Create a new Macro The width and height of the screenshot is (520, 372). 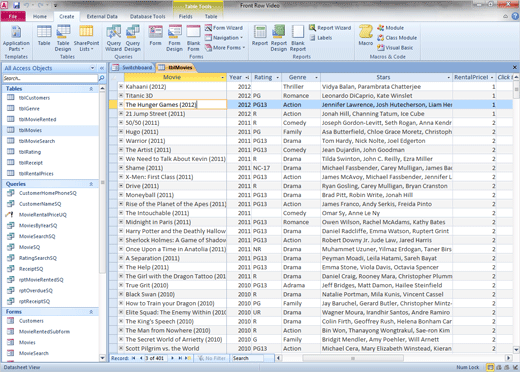click(366, 36)
